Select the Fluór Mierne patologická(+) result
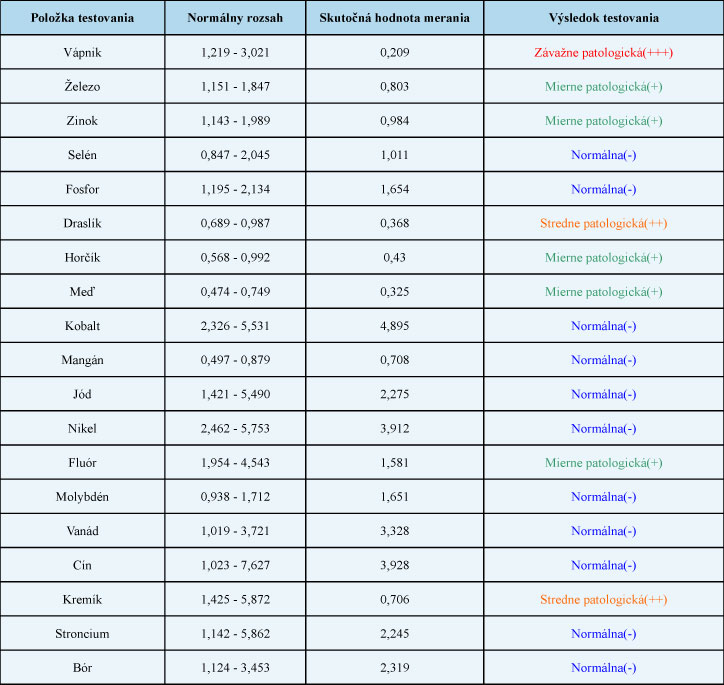The width and height of the screenshot is (724, 685). (x=603, y=463)
